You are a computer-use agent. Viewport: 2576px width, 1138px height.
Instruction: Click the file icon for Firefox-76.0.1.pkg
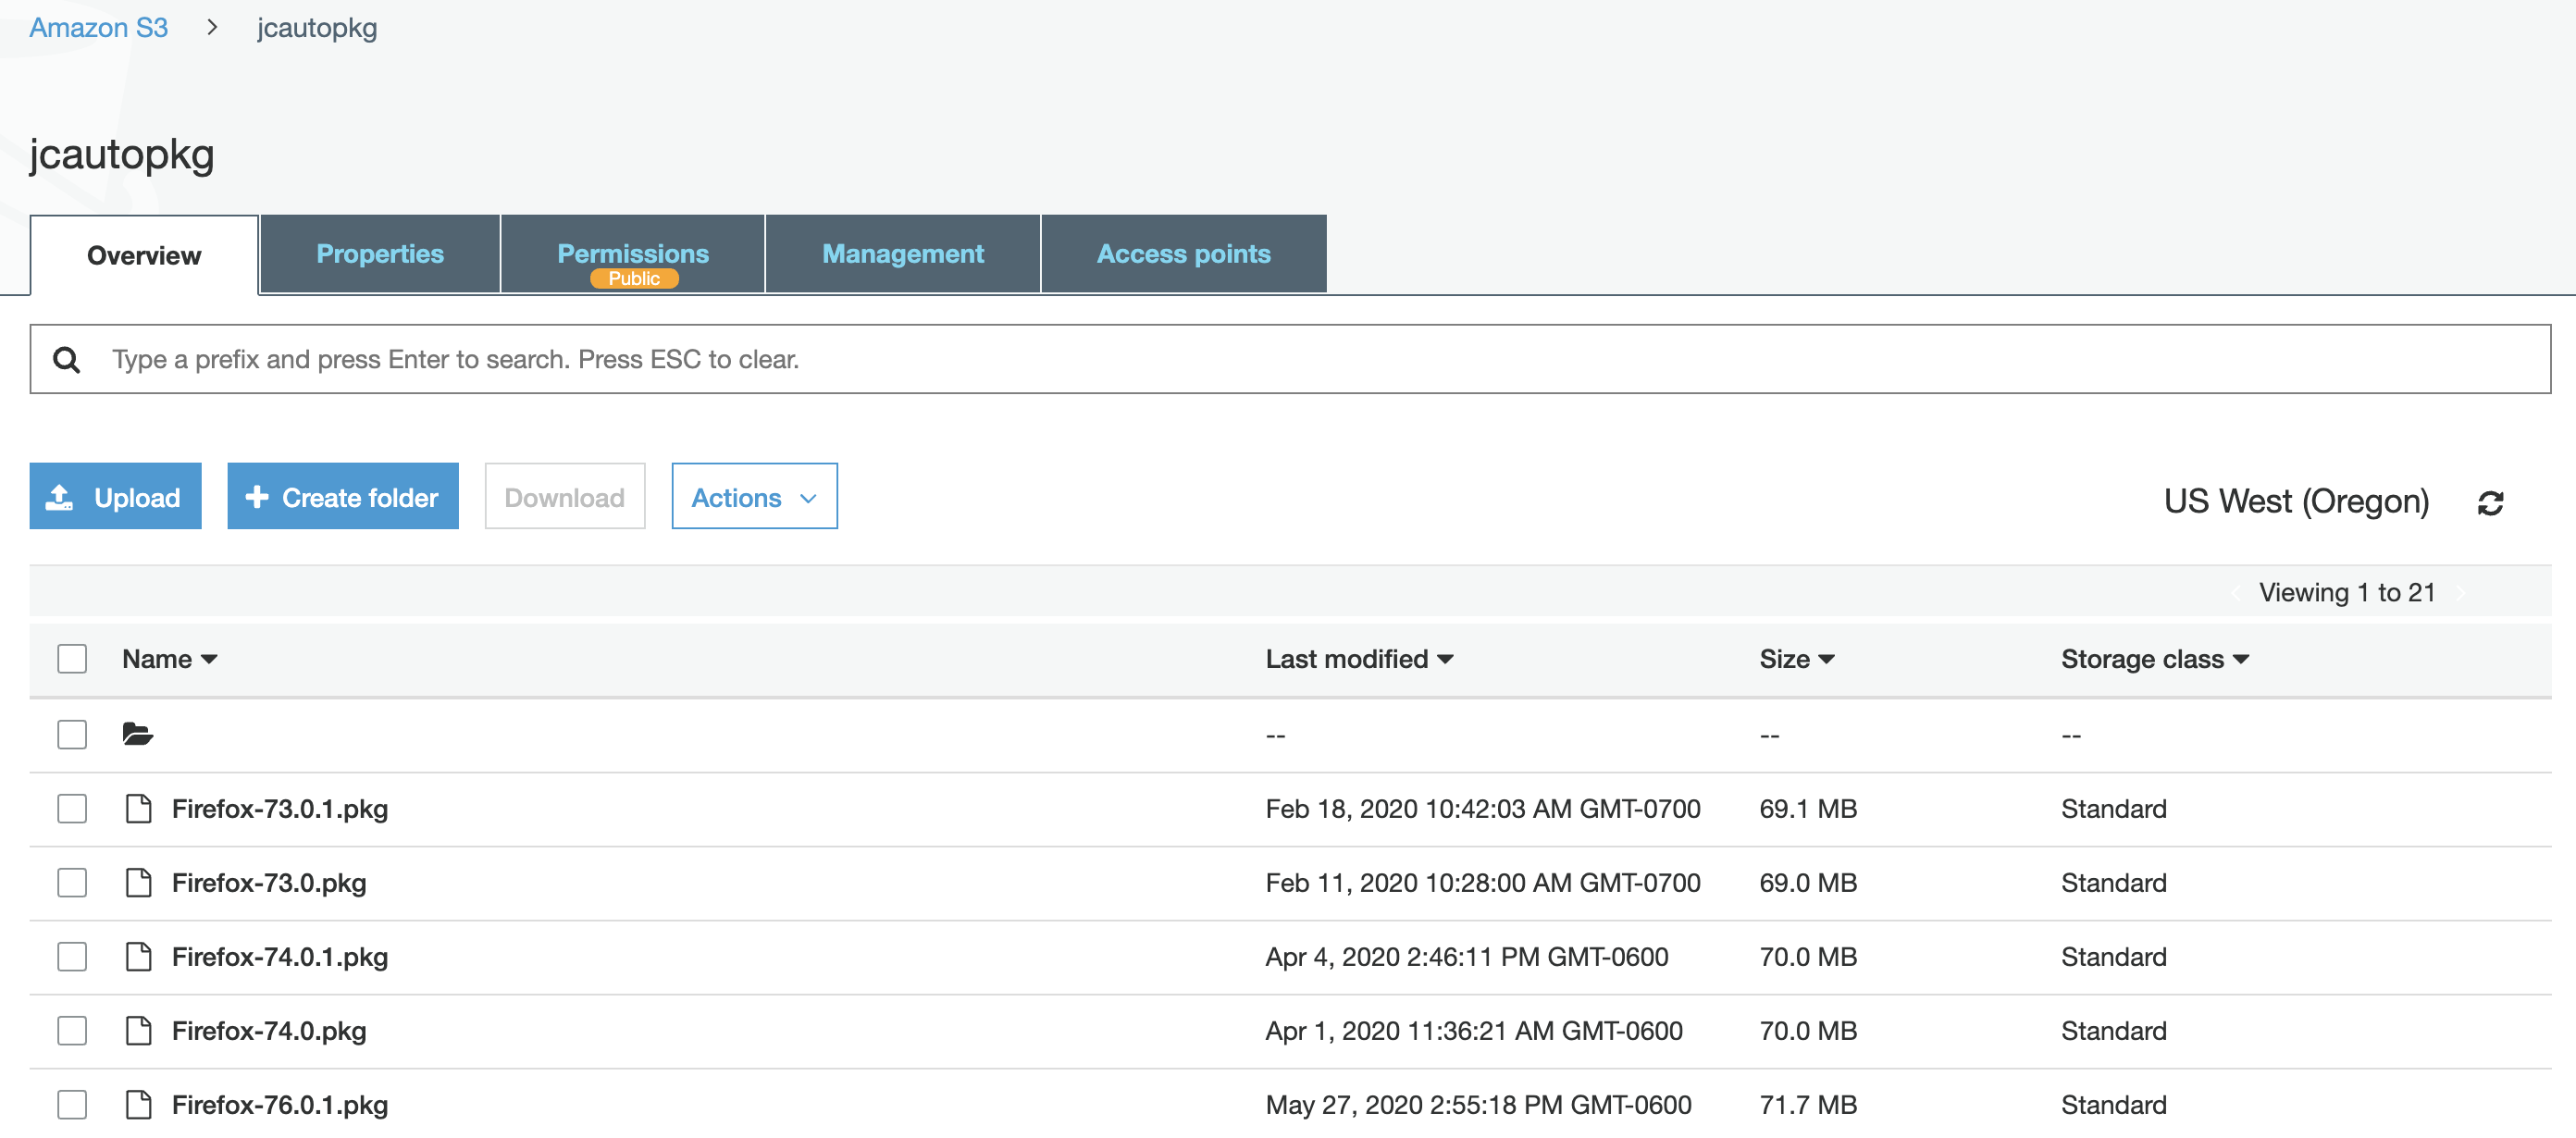[x=138, y=1104]
